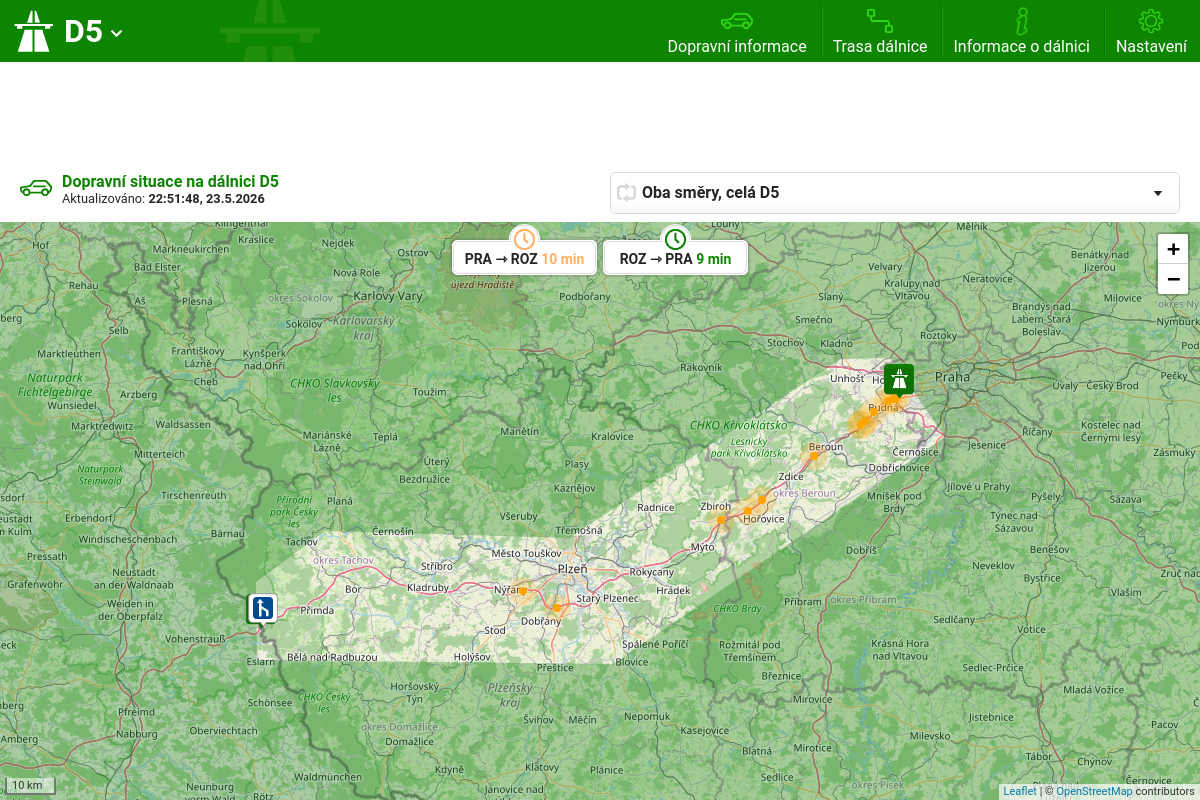Open Informace o dálnici info icon
The width and height of the screenshot is (1200, 800).
(x=1021, y=20)
